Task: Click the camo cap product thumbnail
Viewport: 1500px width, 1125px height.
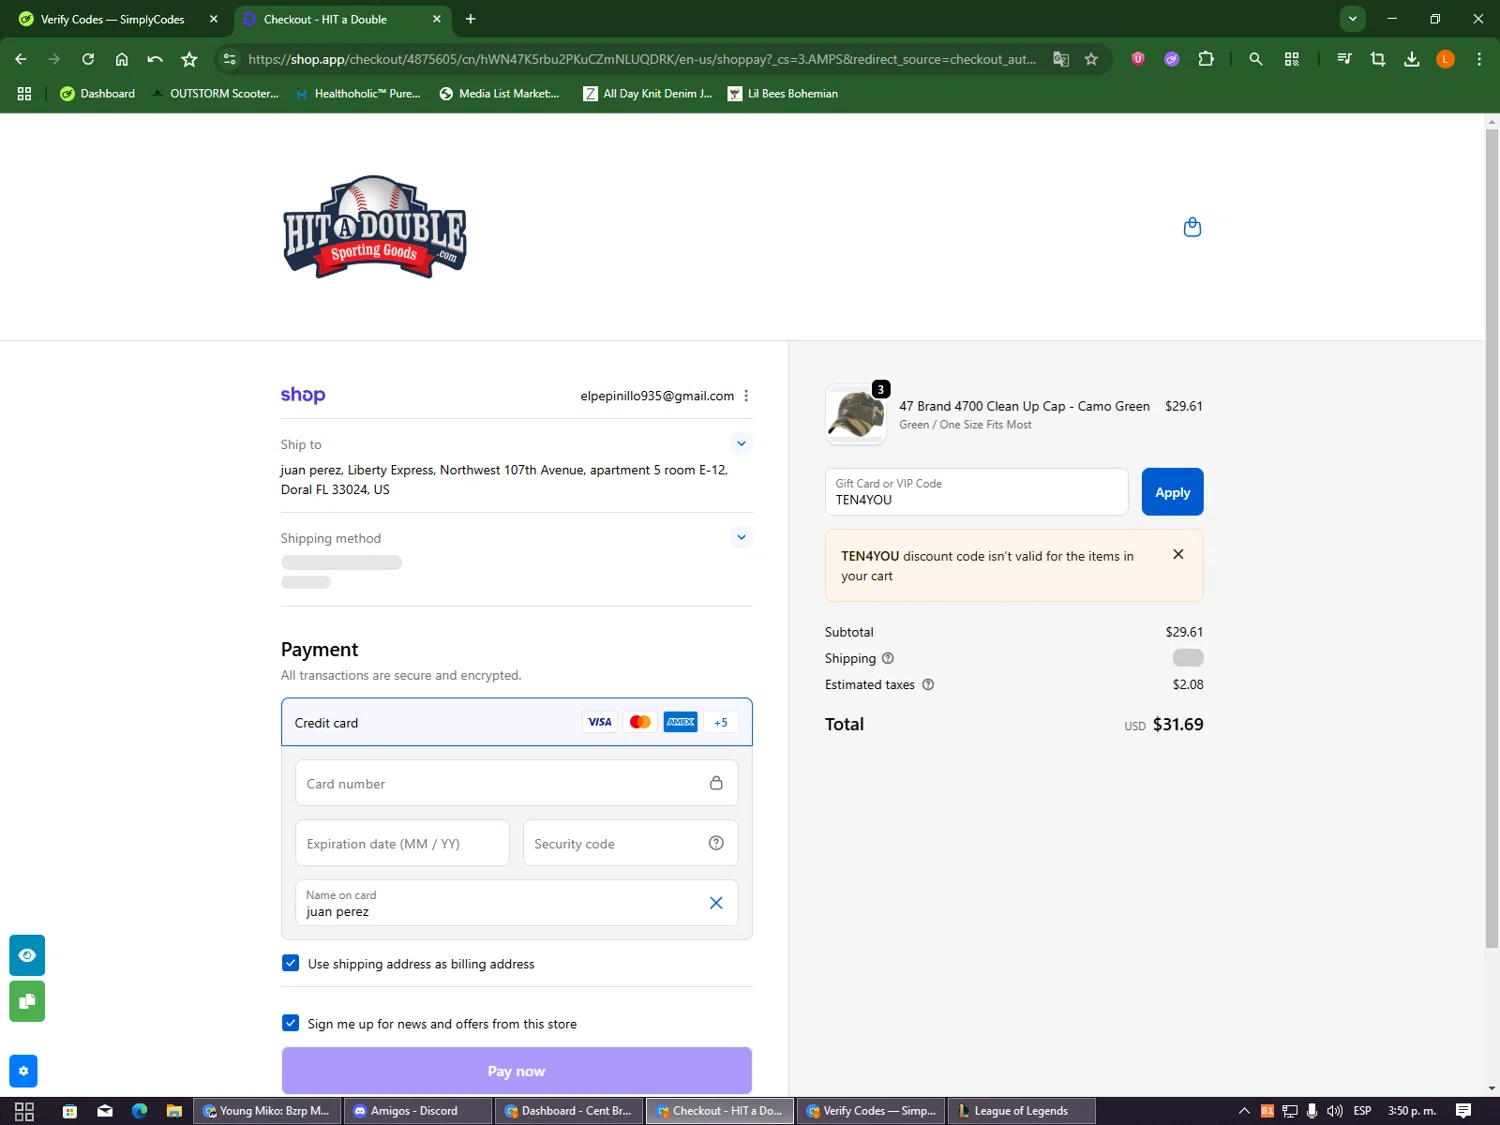Action: [856, 414]
